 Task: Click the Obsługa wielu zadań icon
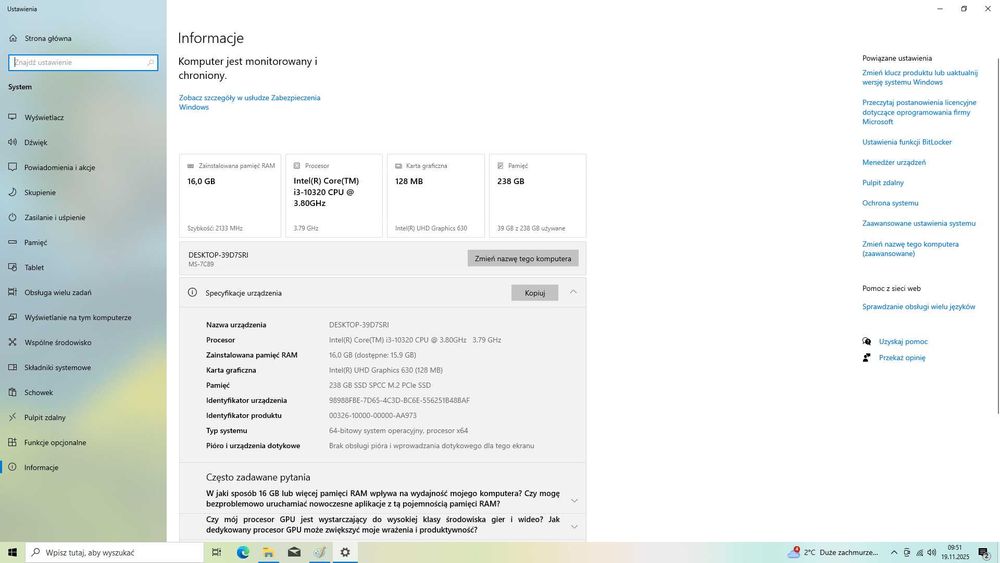point(12,292)
